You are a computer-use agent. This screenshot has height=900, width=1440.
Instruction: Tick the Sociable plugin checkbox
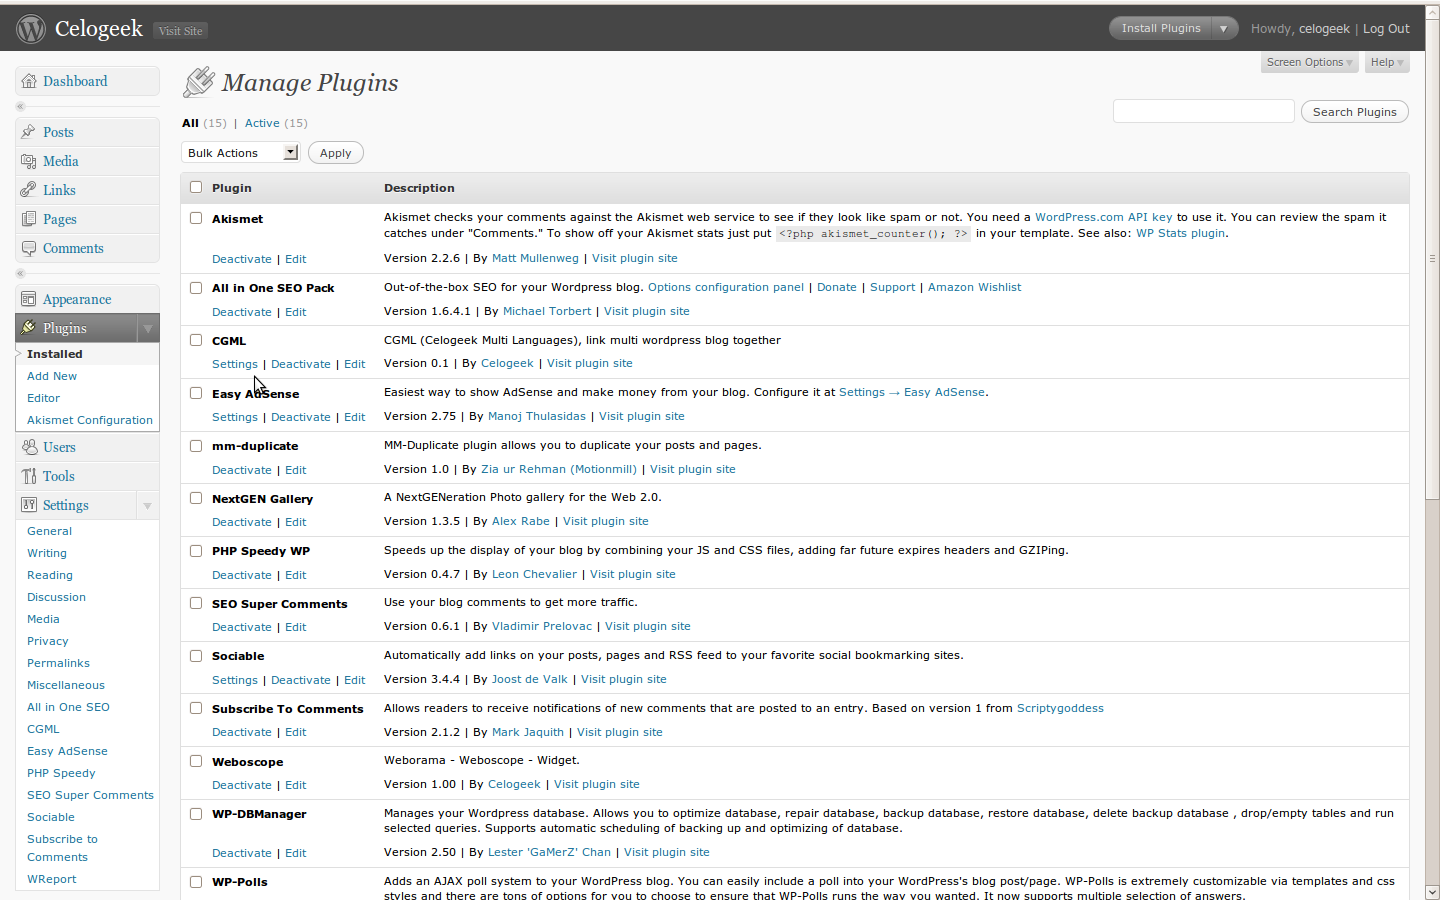click(196, 656)
